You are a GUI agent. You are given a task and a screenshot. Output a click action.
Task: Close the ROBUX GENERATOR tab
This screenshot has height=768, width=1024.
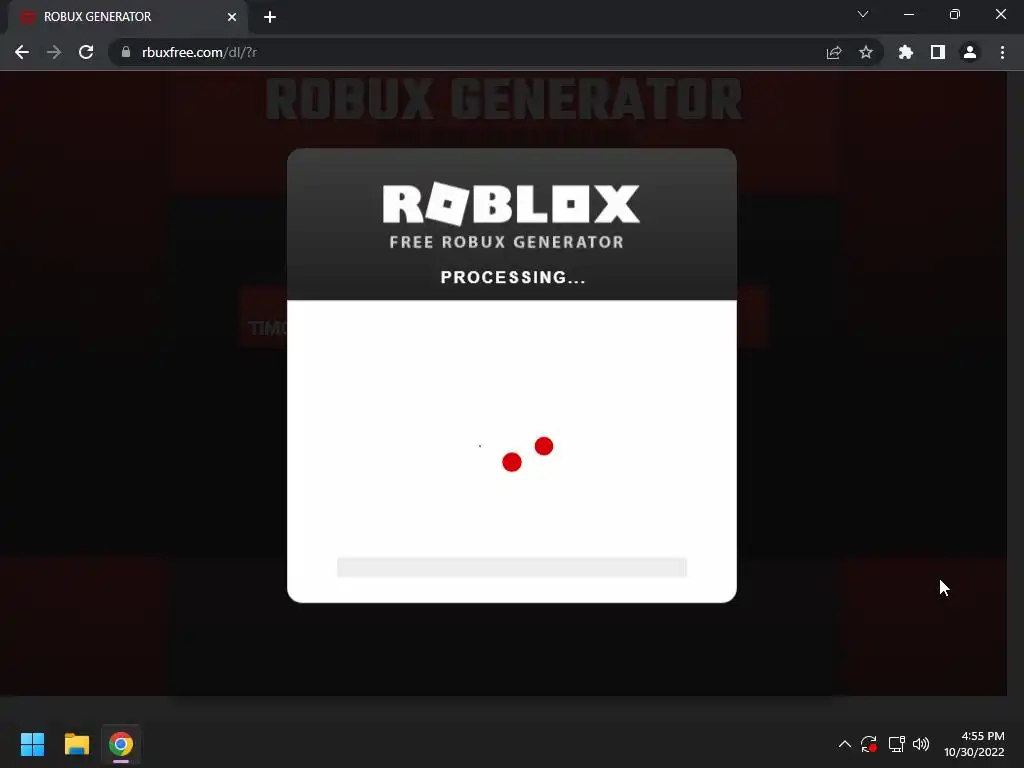click(232, 17)
